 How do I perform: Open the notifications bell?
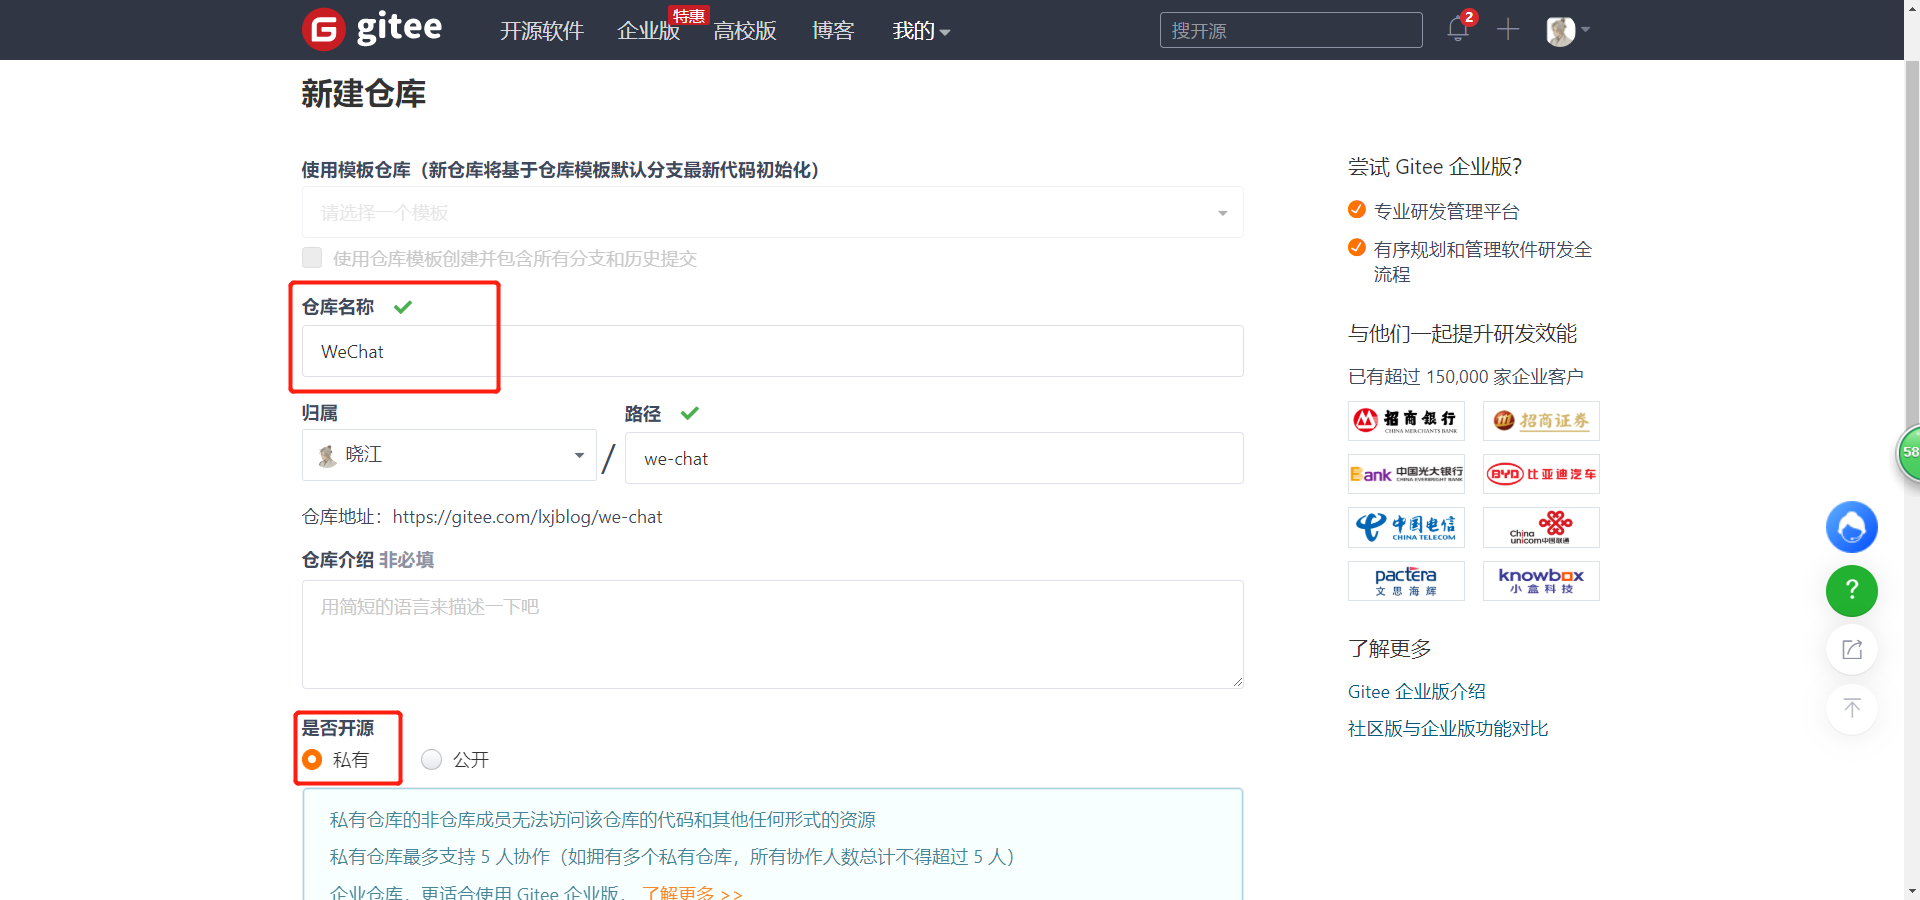tap(1458, 29)
